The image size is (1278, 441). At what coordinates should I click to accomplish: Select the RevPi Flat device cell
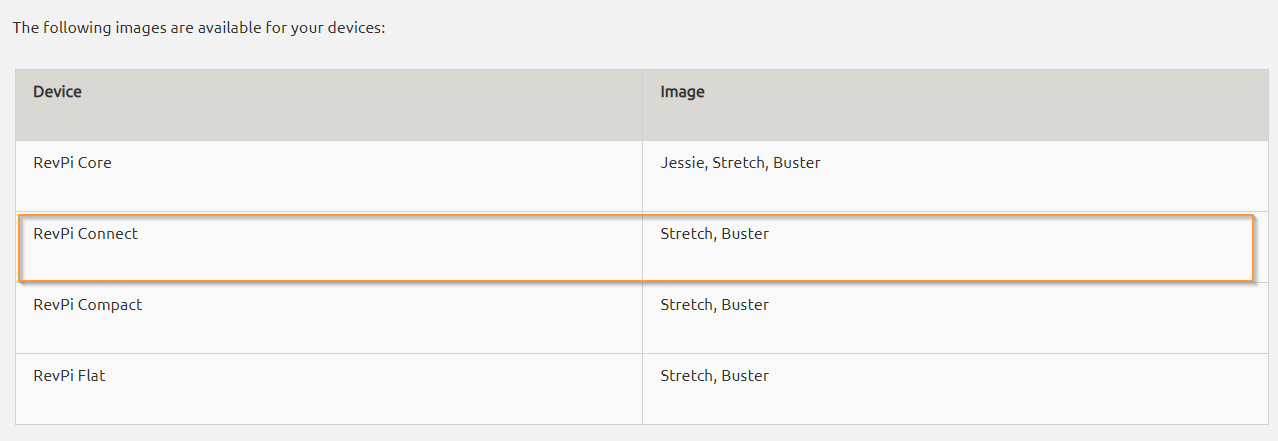click(x=329, y=389)
